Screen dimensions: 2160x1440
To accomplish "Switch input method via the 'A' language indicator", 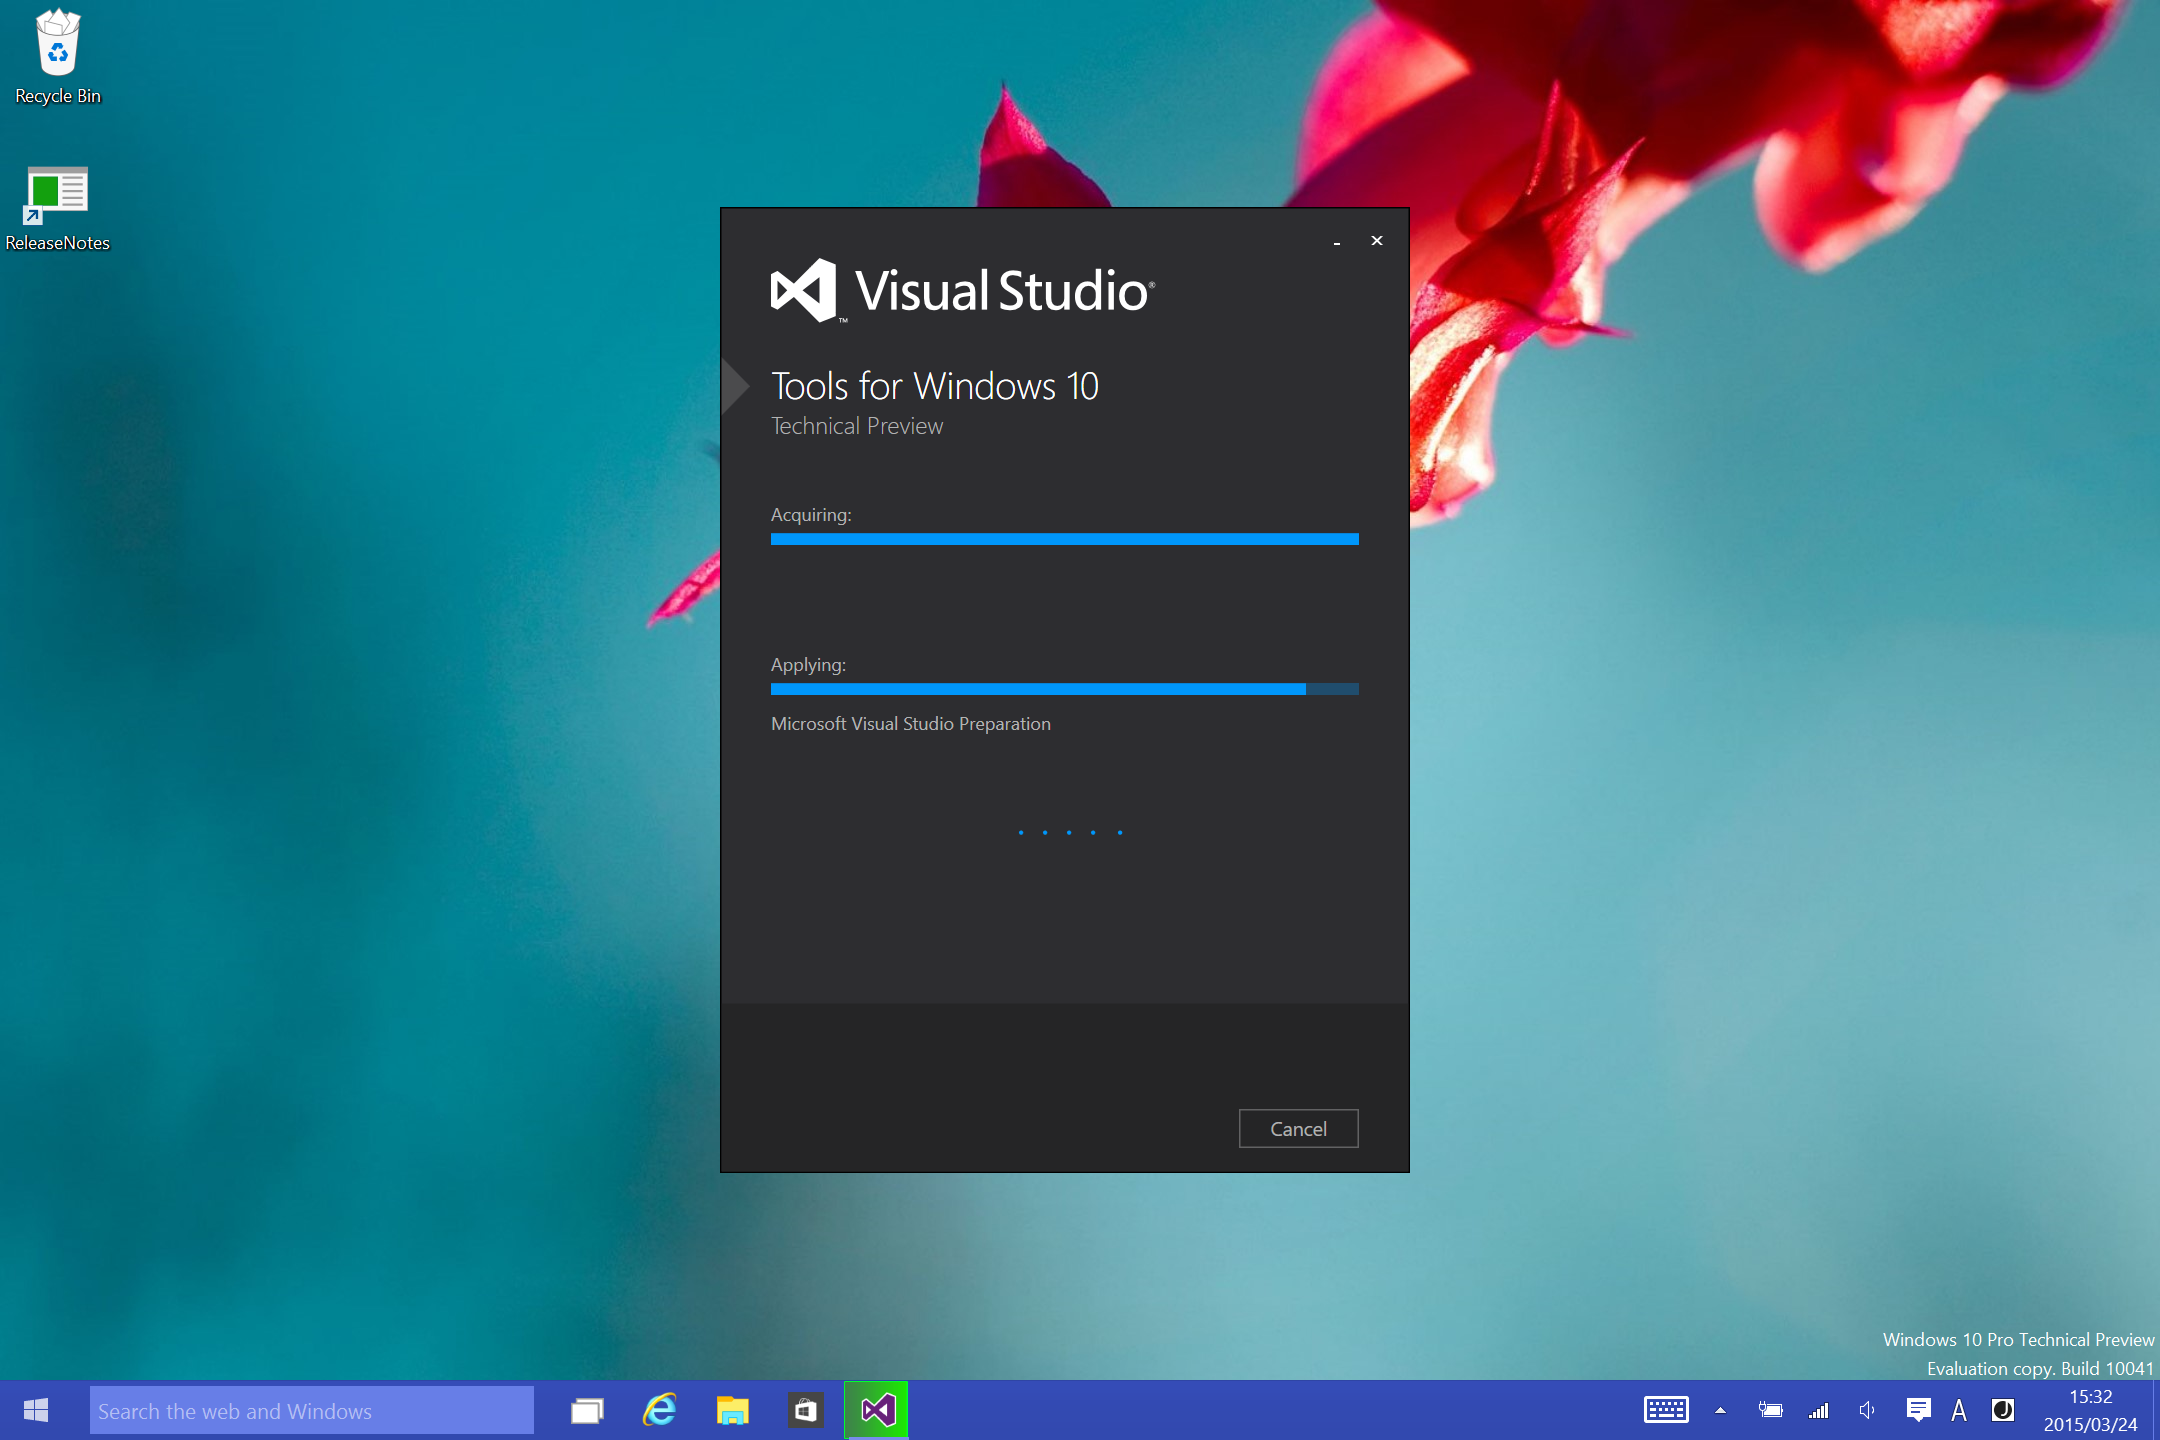I will [1958, 1410].
